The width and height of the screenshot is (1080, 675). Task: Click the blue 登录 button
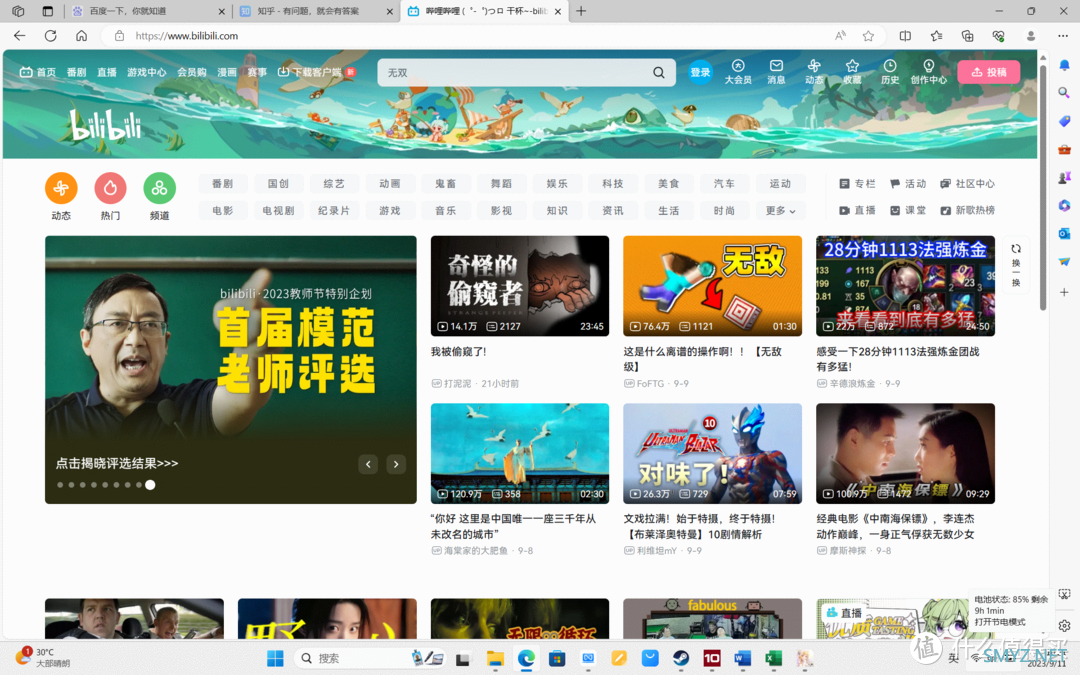pyautogui.click(x=700, y=72)
